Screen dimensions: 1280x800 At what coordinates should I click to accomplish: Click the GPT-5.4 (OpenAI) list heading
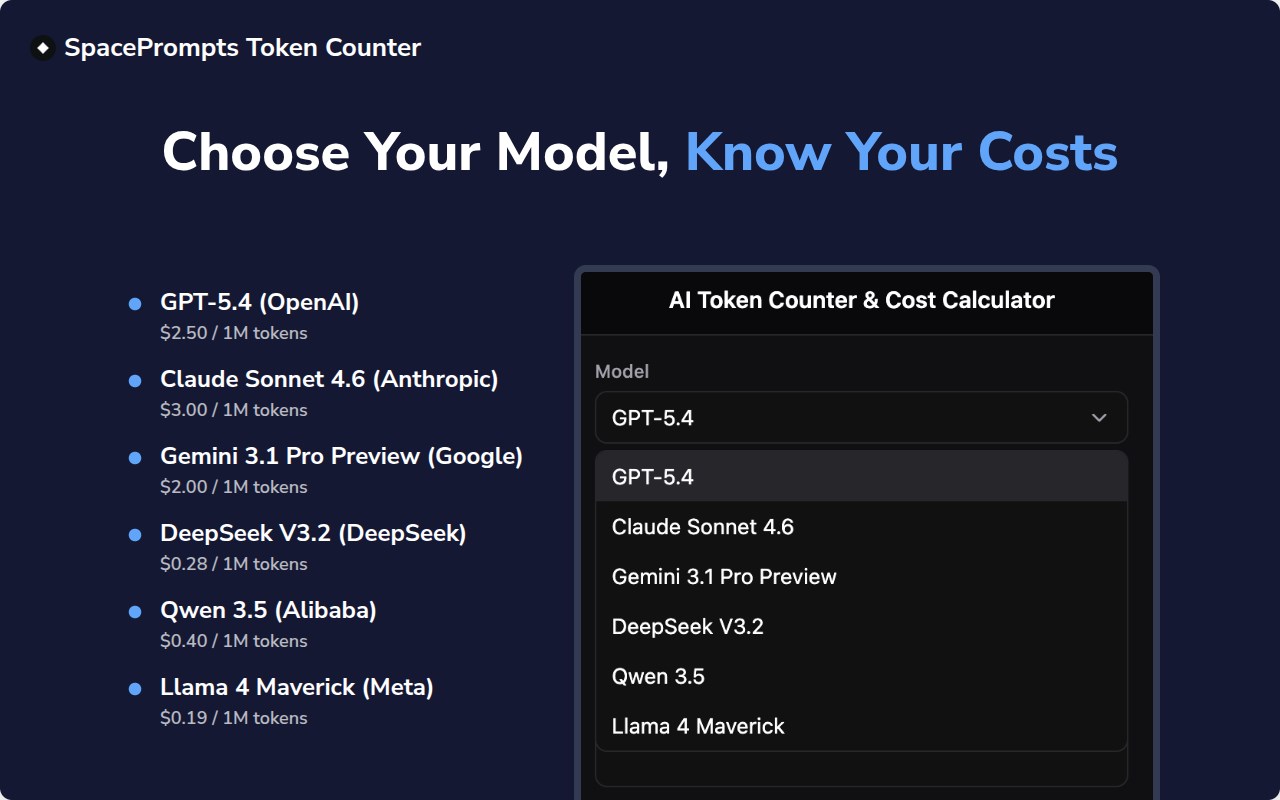pyautogui.click(x=259, y=302)
